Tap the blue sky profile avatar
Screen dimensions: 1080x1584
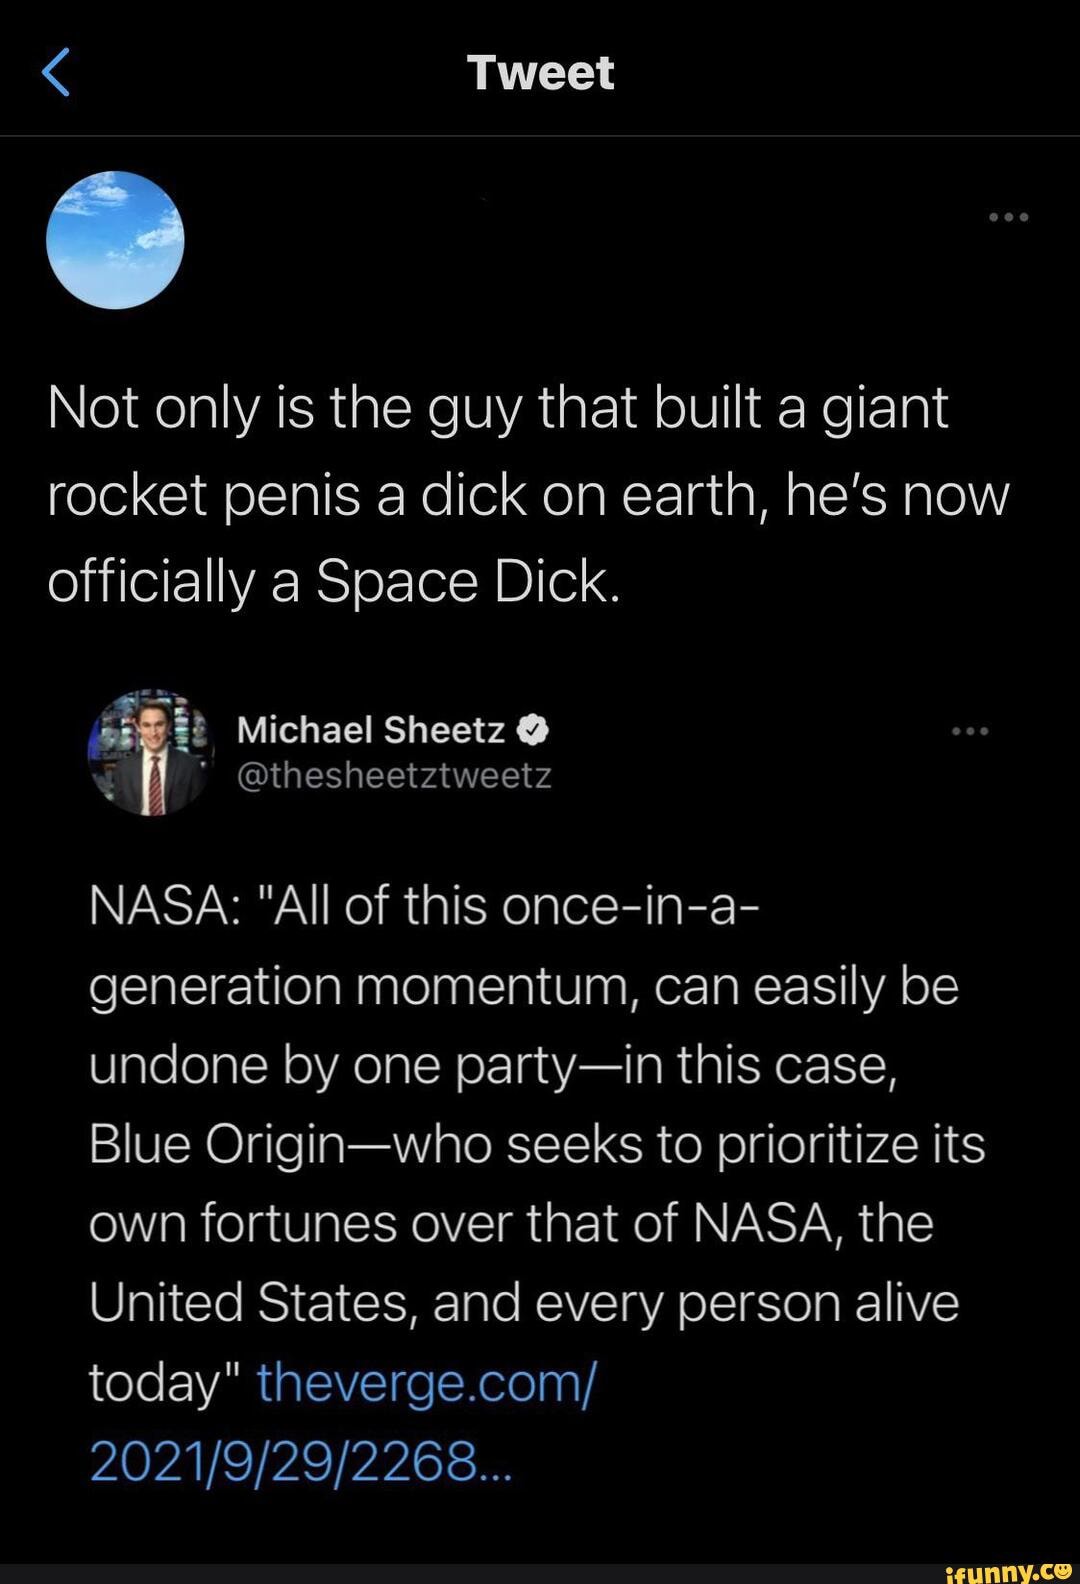pos(115,240)
